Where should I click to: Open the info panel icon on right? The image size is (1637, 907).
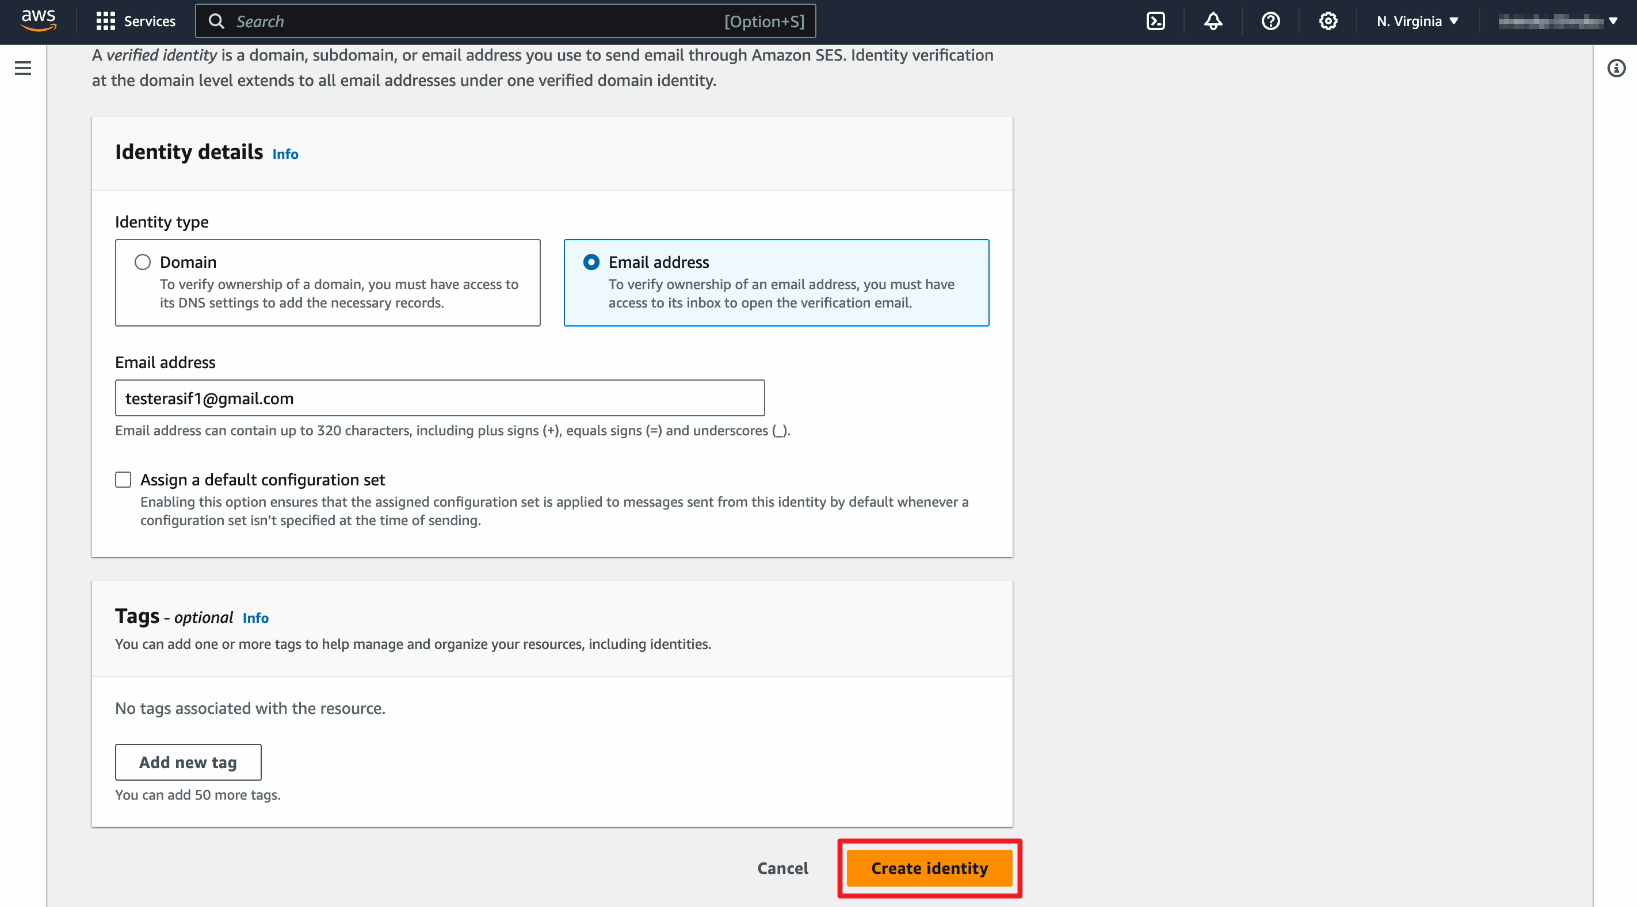click(x=1616, y=68)
